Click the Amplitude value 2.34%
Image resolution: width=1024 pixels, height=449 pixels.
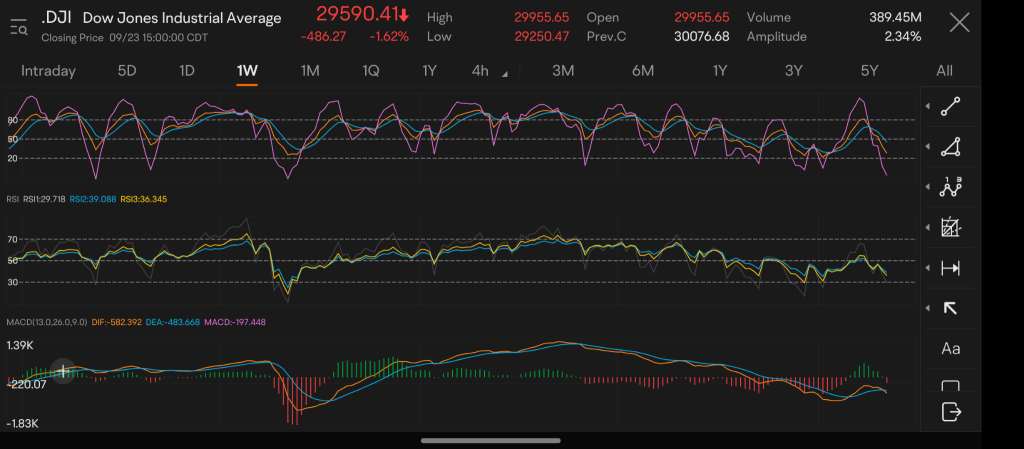click(x=903, y=37)
